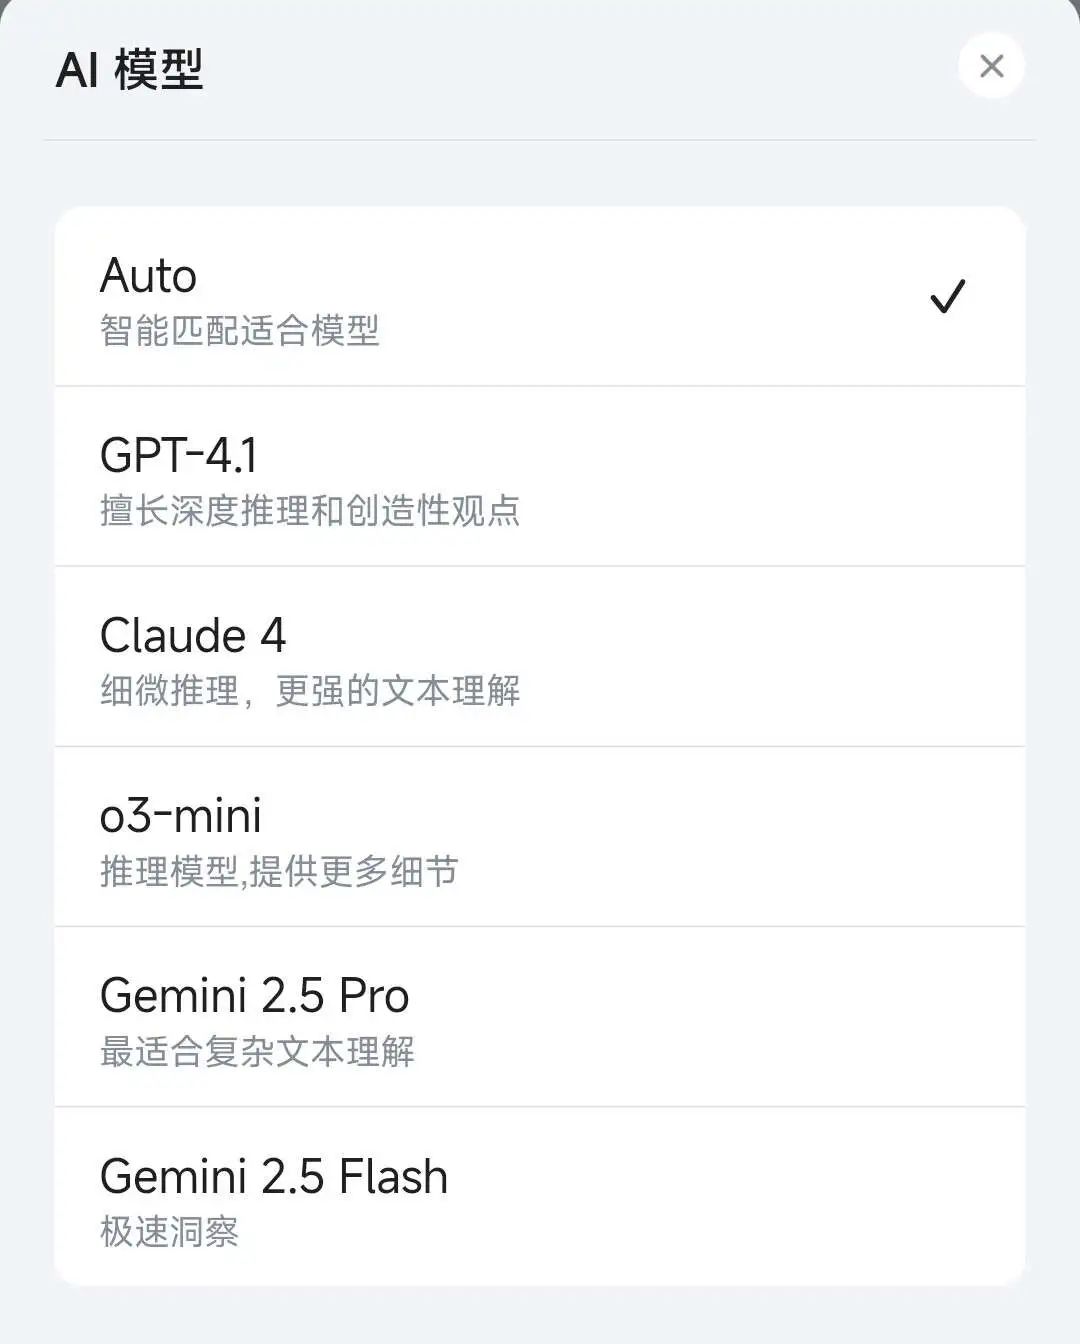Tap empty selection area of Gemini 2.5 Pro row
This screenshot has width=1080, height=1344.
point(780,1016)
